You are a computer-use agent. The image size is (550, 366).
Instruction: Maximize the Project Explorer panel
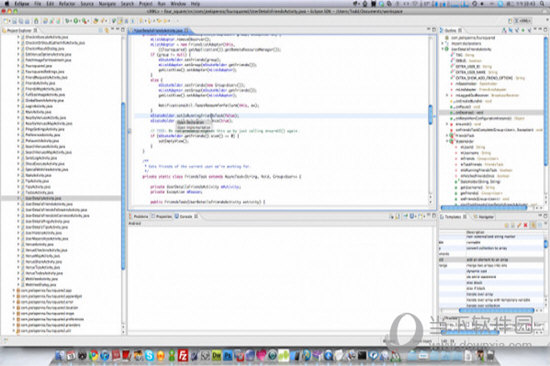point(123,30)
